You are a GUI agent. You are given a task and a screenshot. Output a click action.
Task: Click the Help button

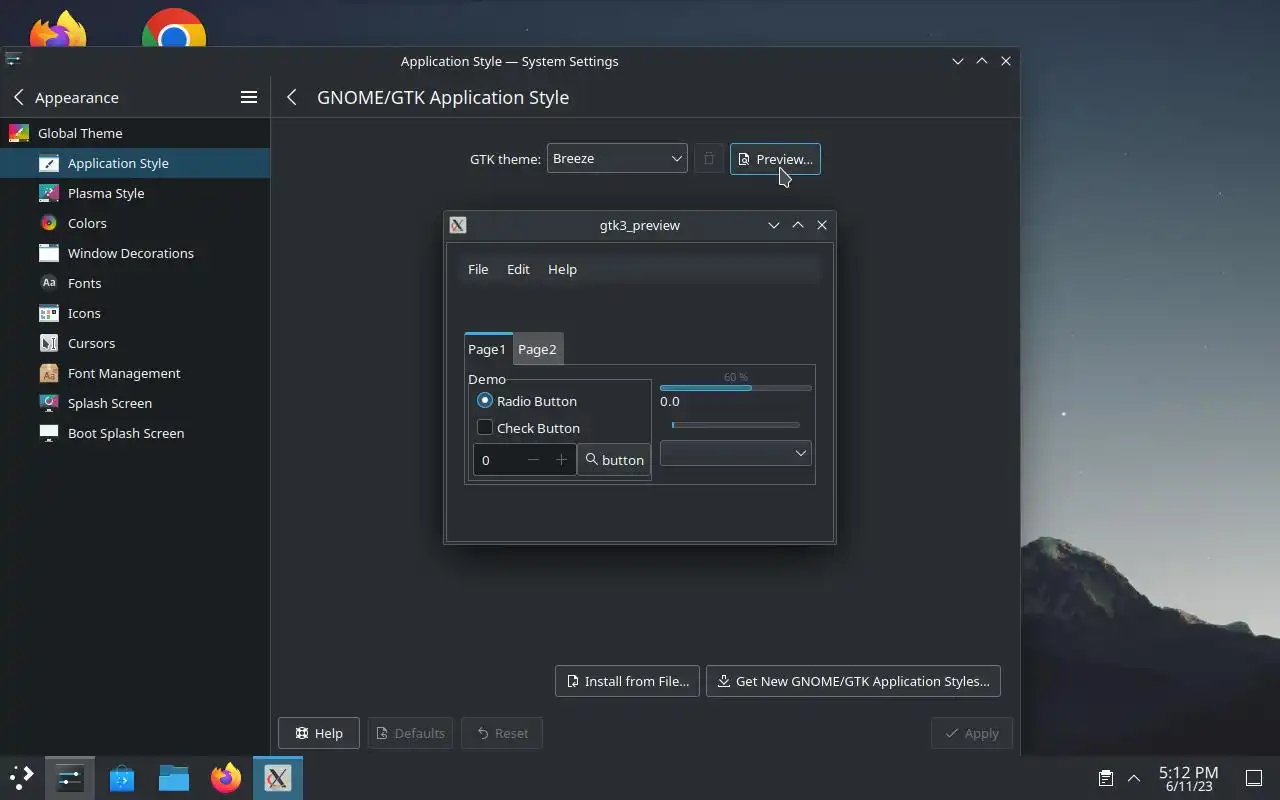point(319,733)
